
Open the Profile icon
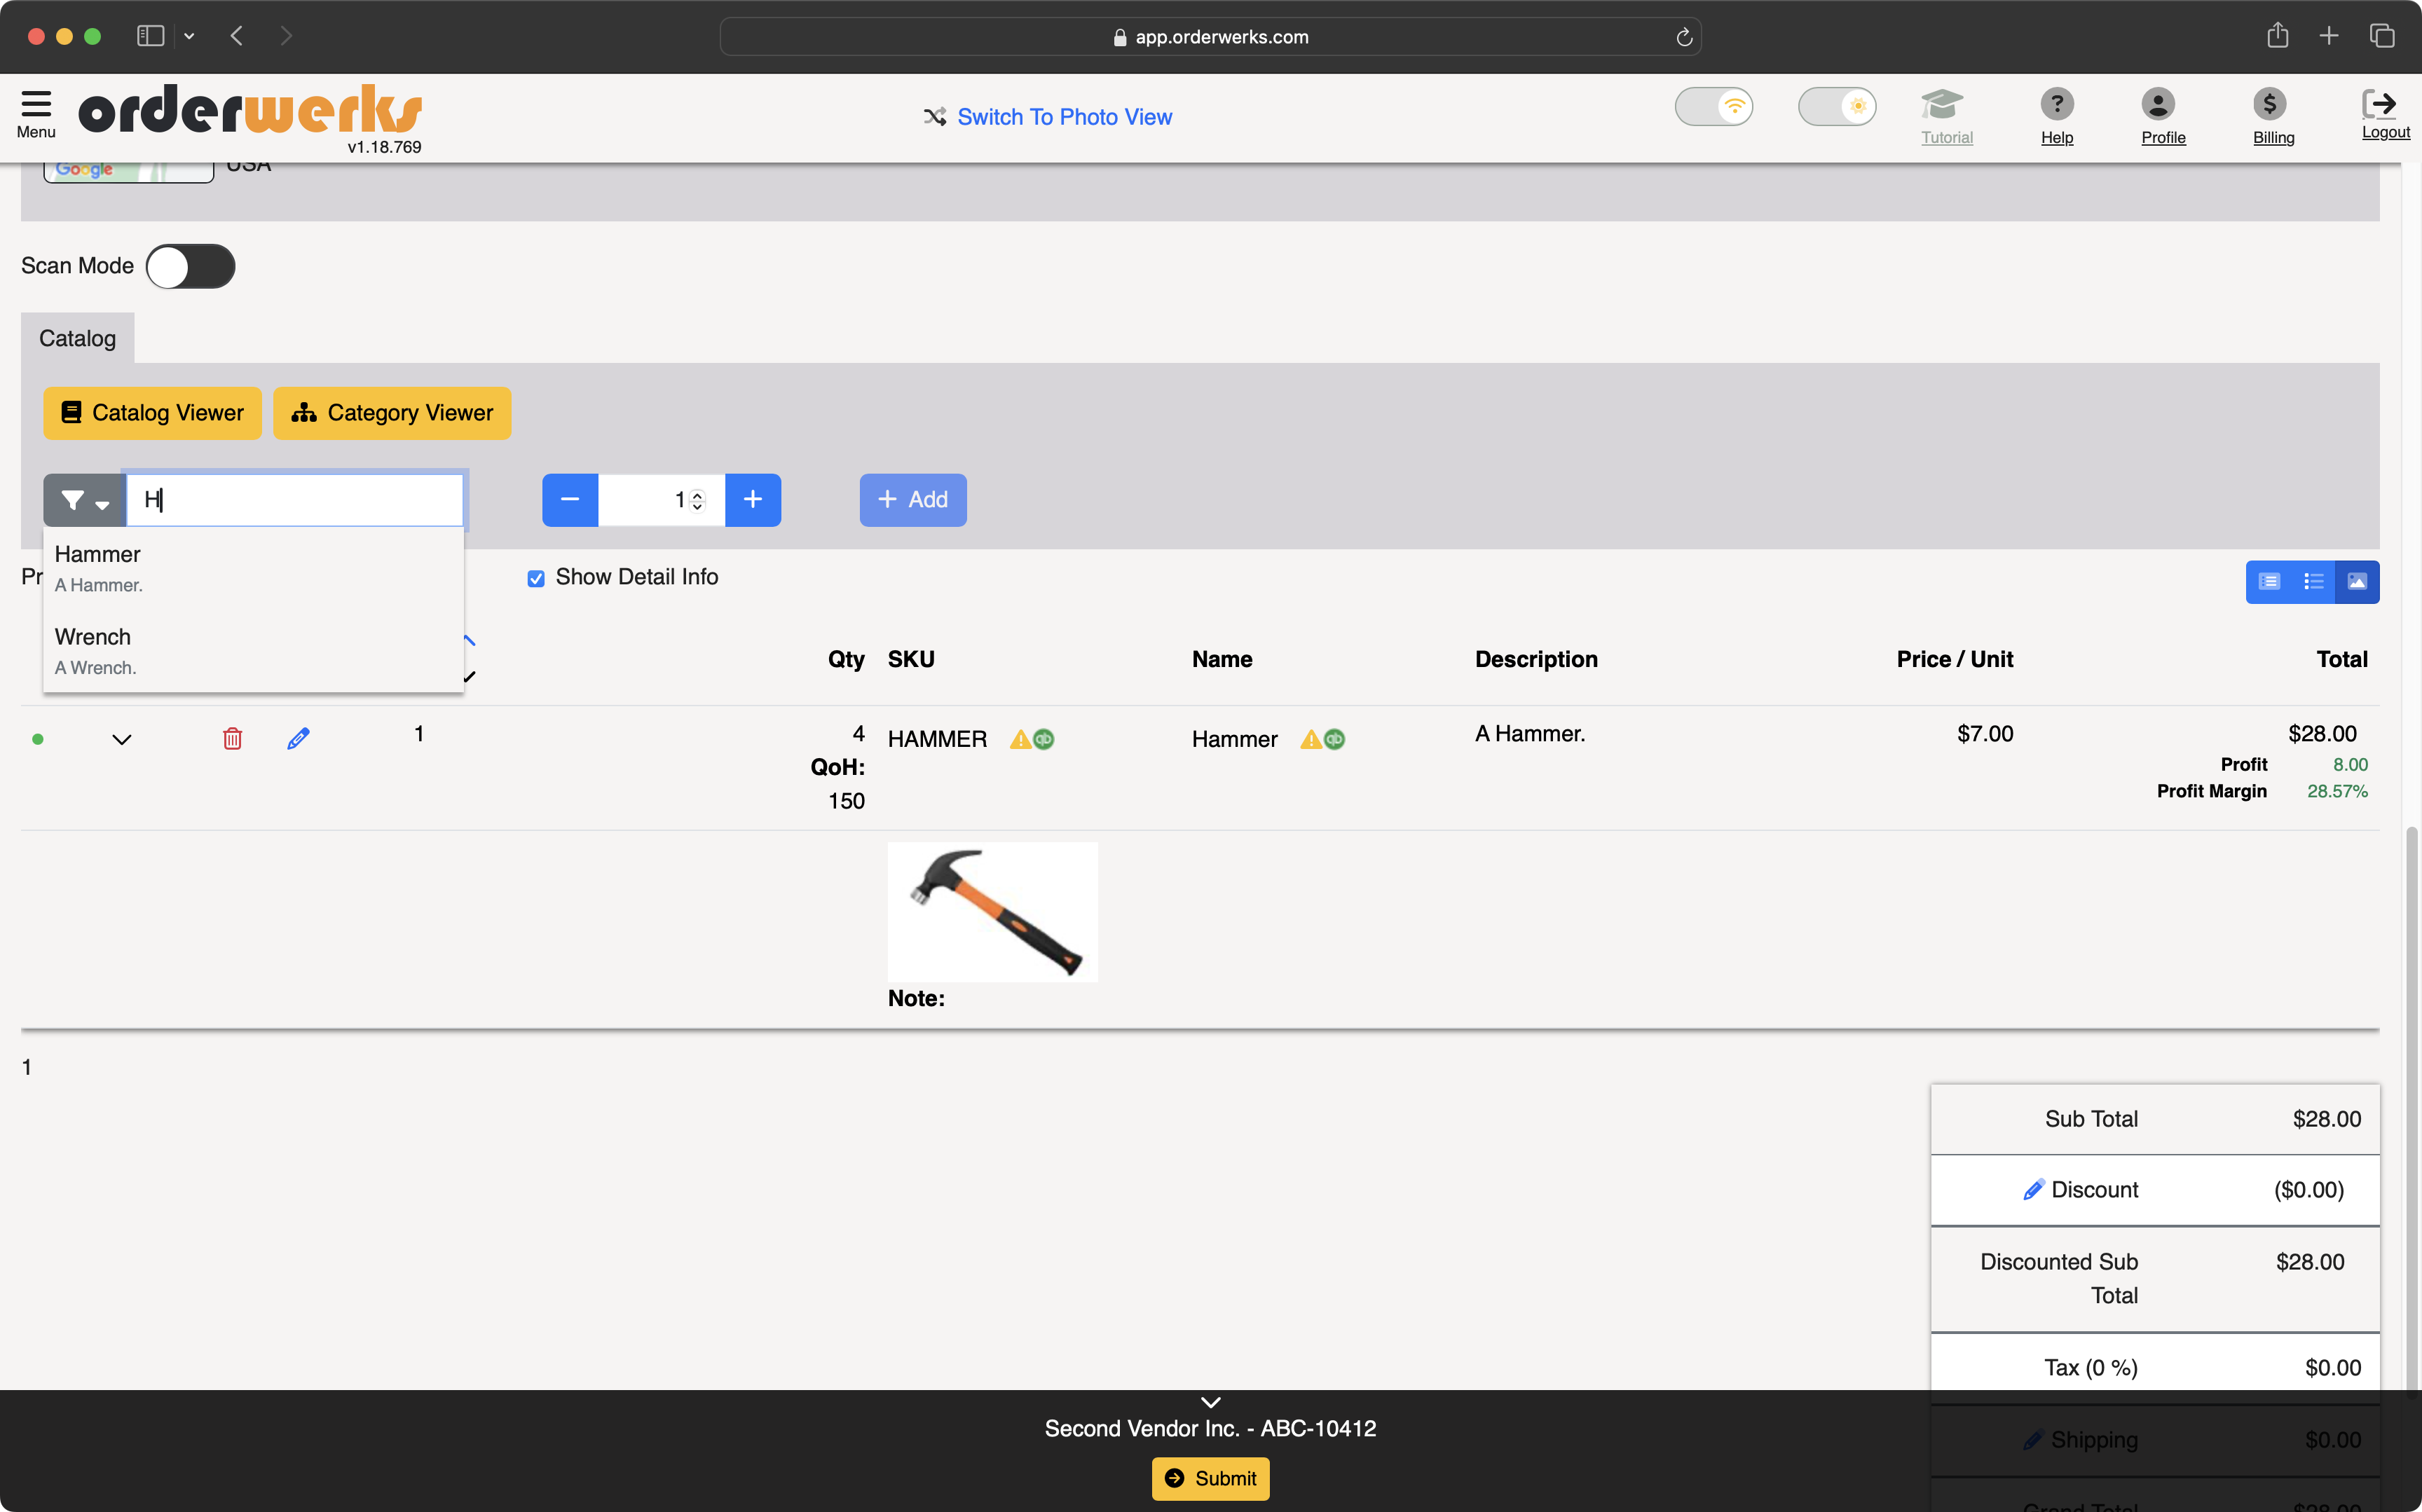click(2158, 104)
